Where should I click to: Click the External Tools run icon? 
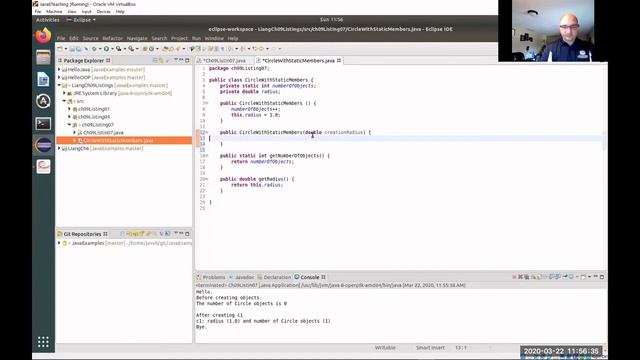click(131, 49)
